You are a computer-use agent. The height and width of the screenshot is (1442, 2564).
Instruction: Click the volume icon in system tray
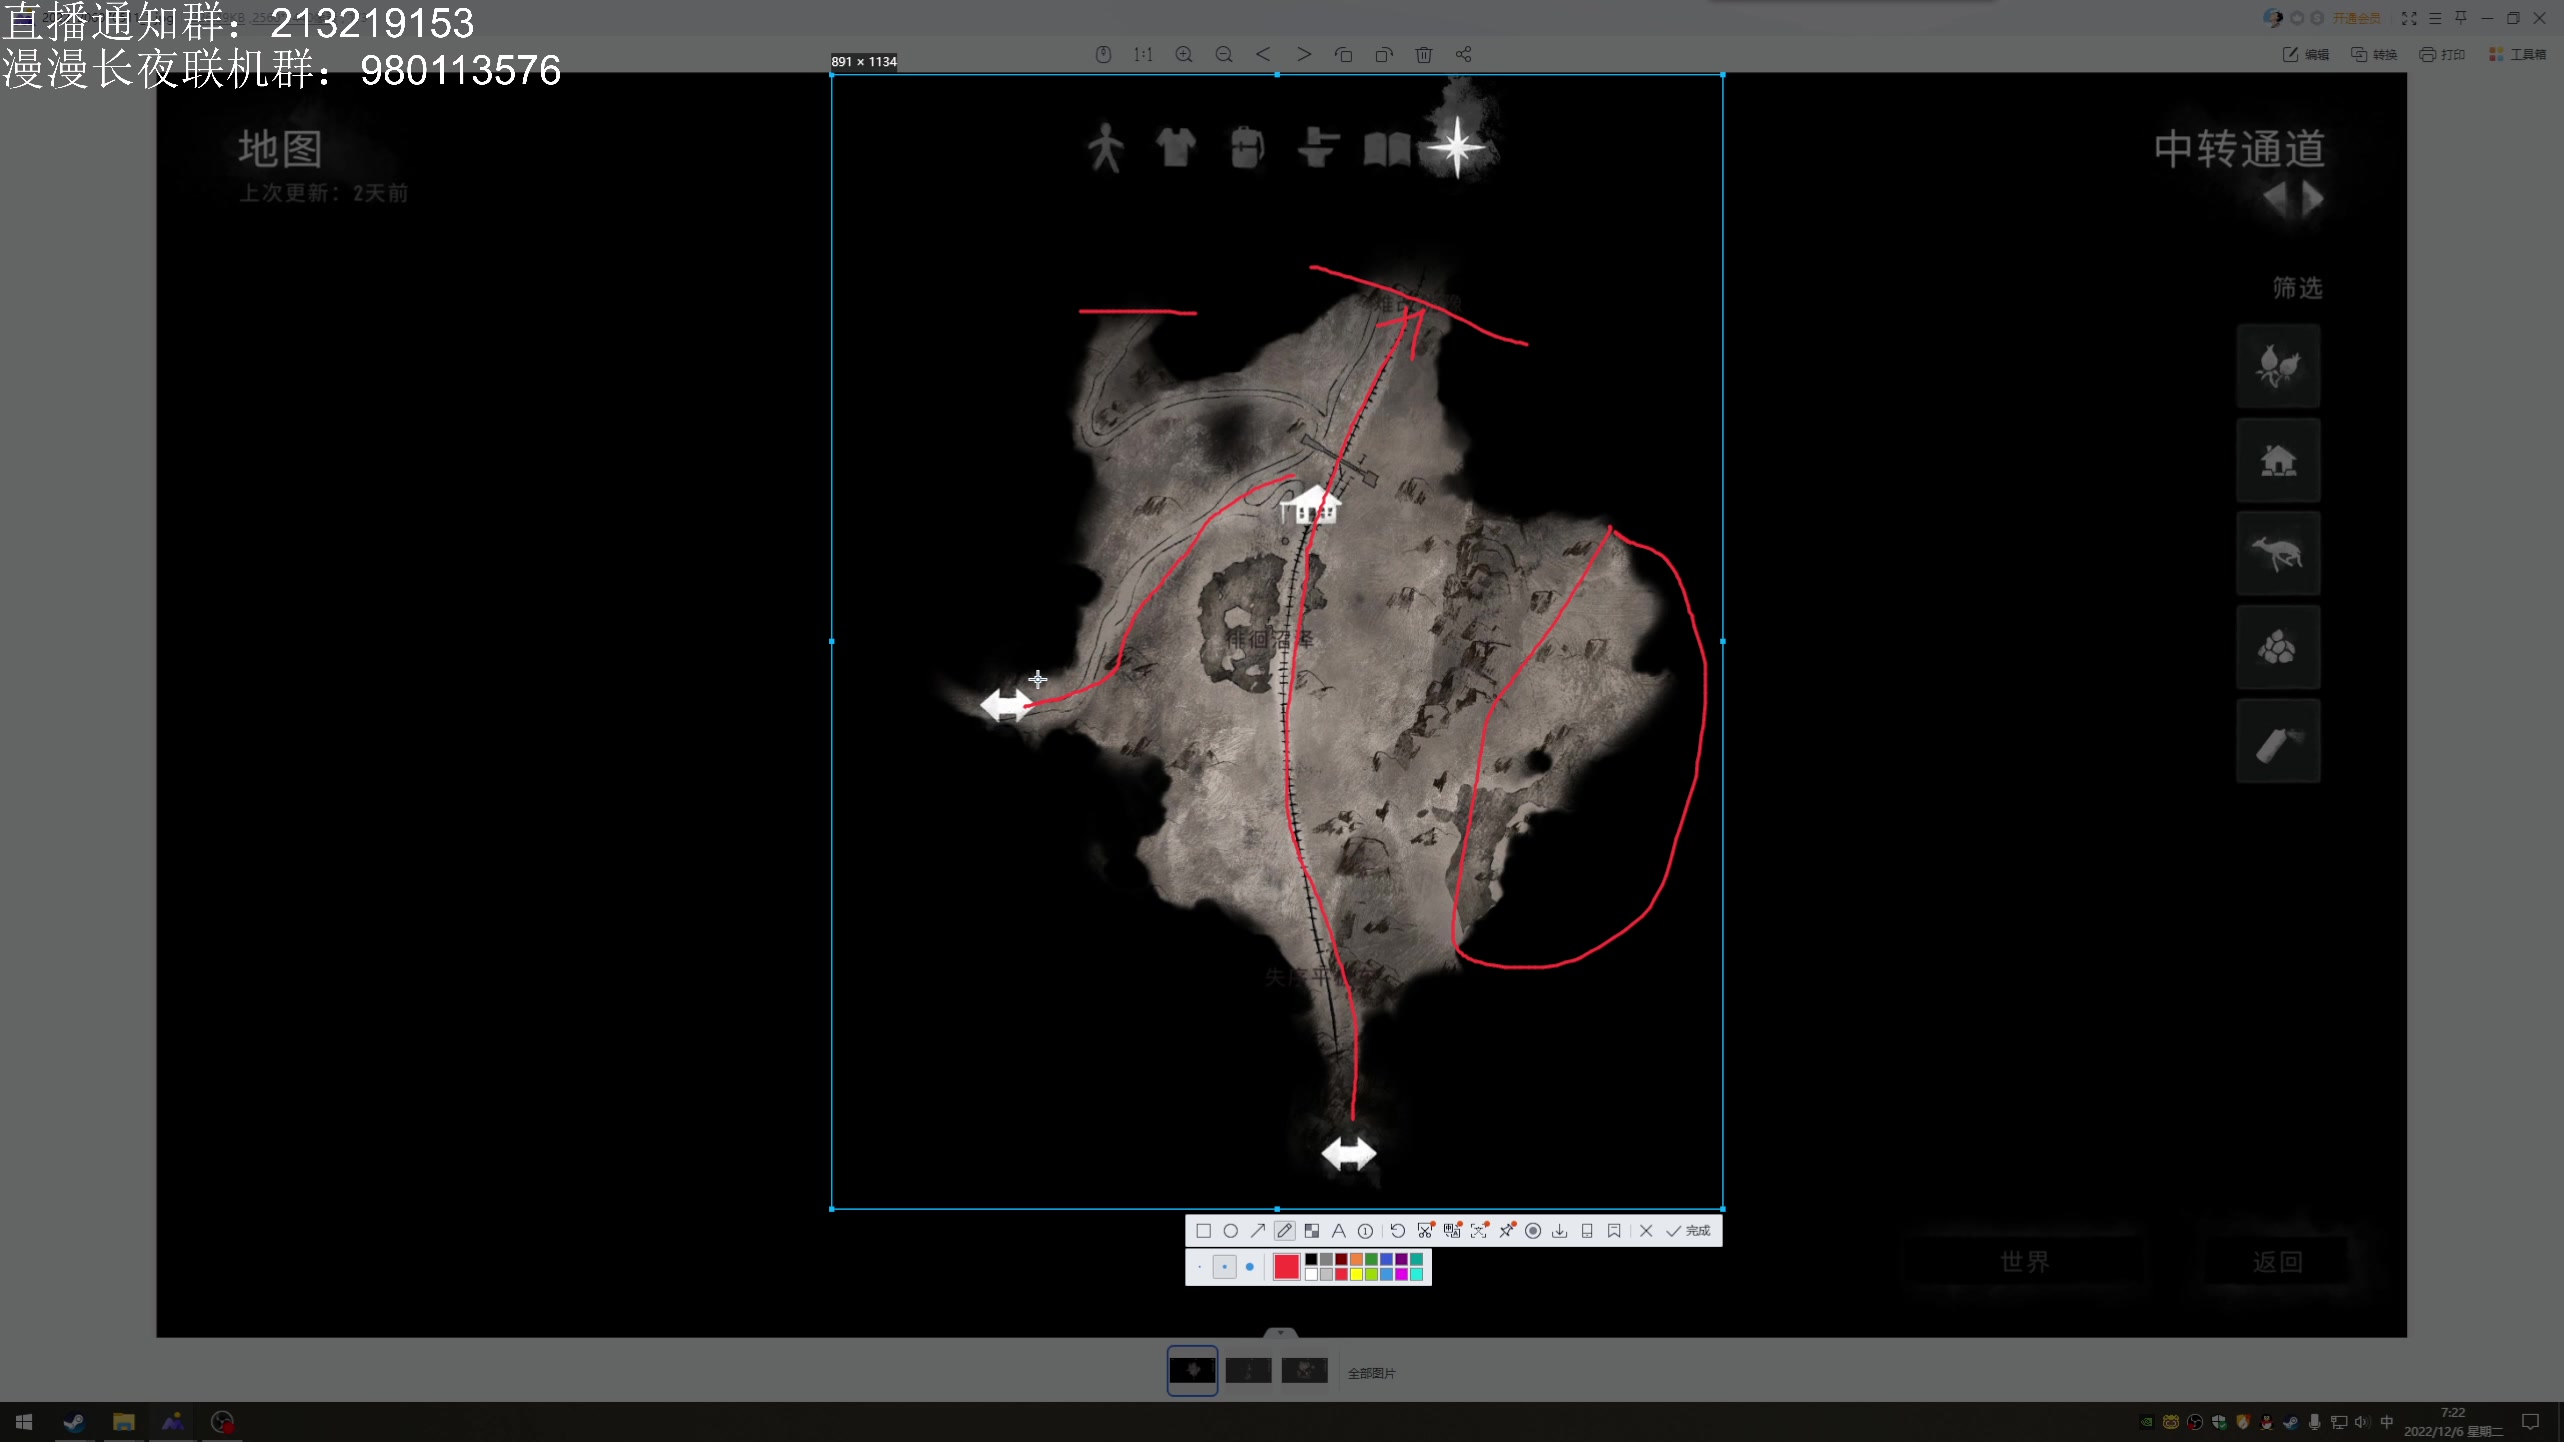point(2363,1422)
